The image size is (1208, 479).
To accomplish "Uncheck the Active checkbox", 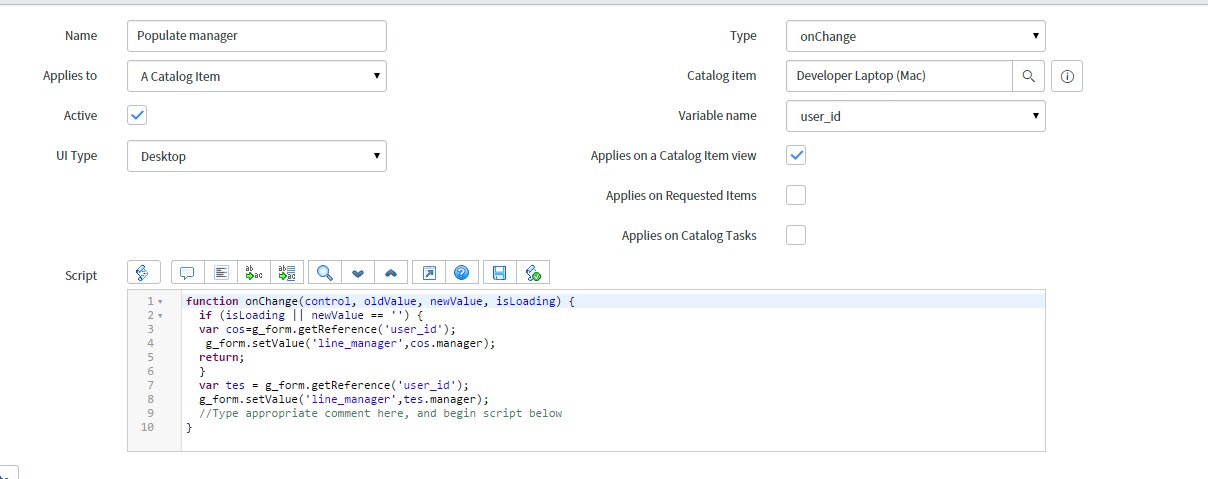I will click(x=137, y=115).
